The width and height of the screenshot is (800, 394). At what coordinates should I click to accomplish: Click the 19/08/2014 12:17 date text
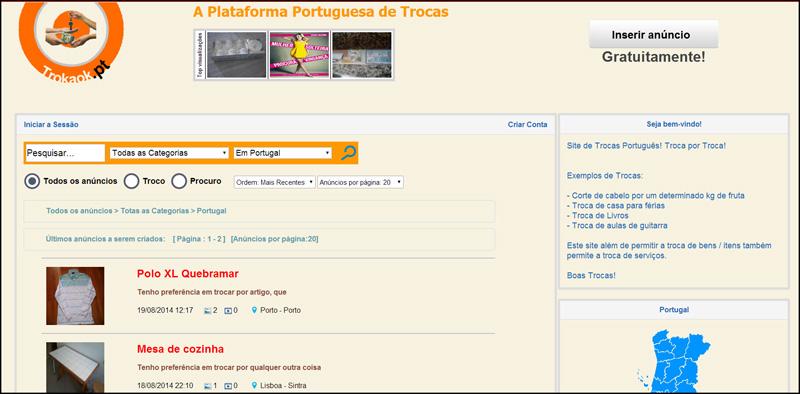pyautogui.click(x=165, y=310)
